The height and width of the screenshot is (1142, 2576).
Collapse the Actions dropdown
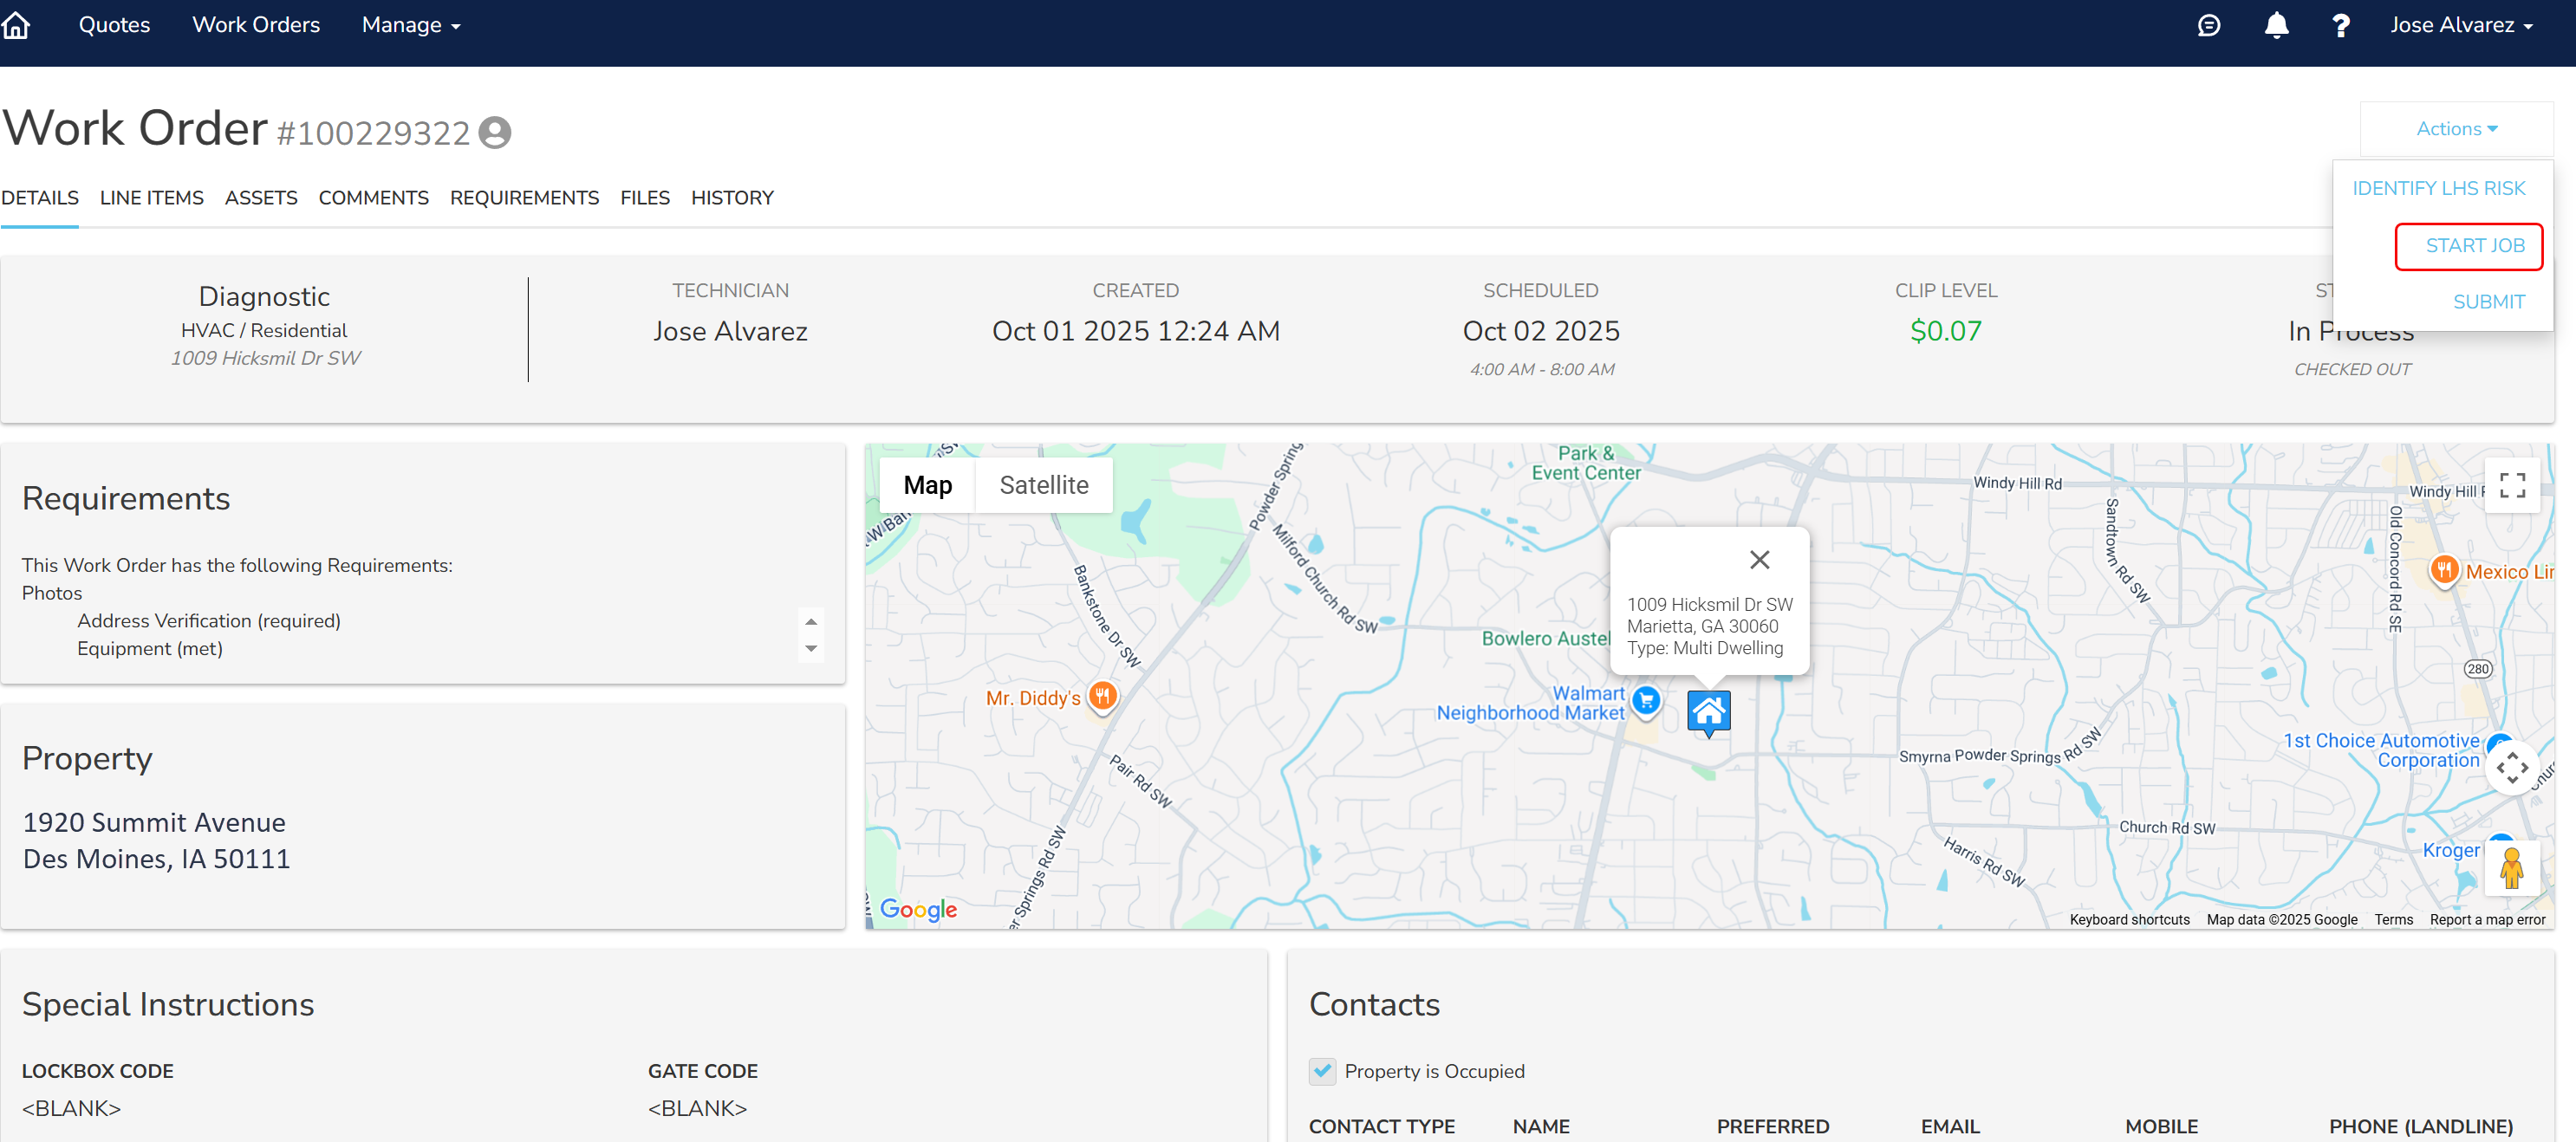pyautogui.click(x=2456, y=129)
